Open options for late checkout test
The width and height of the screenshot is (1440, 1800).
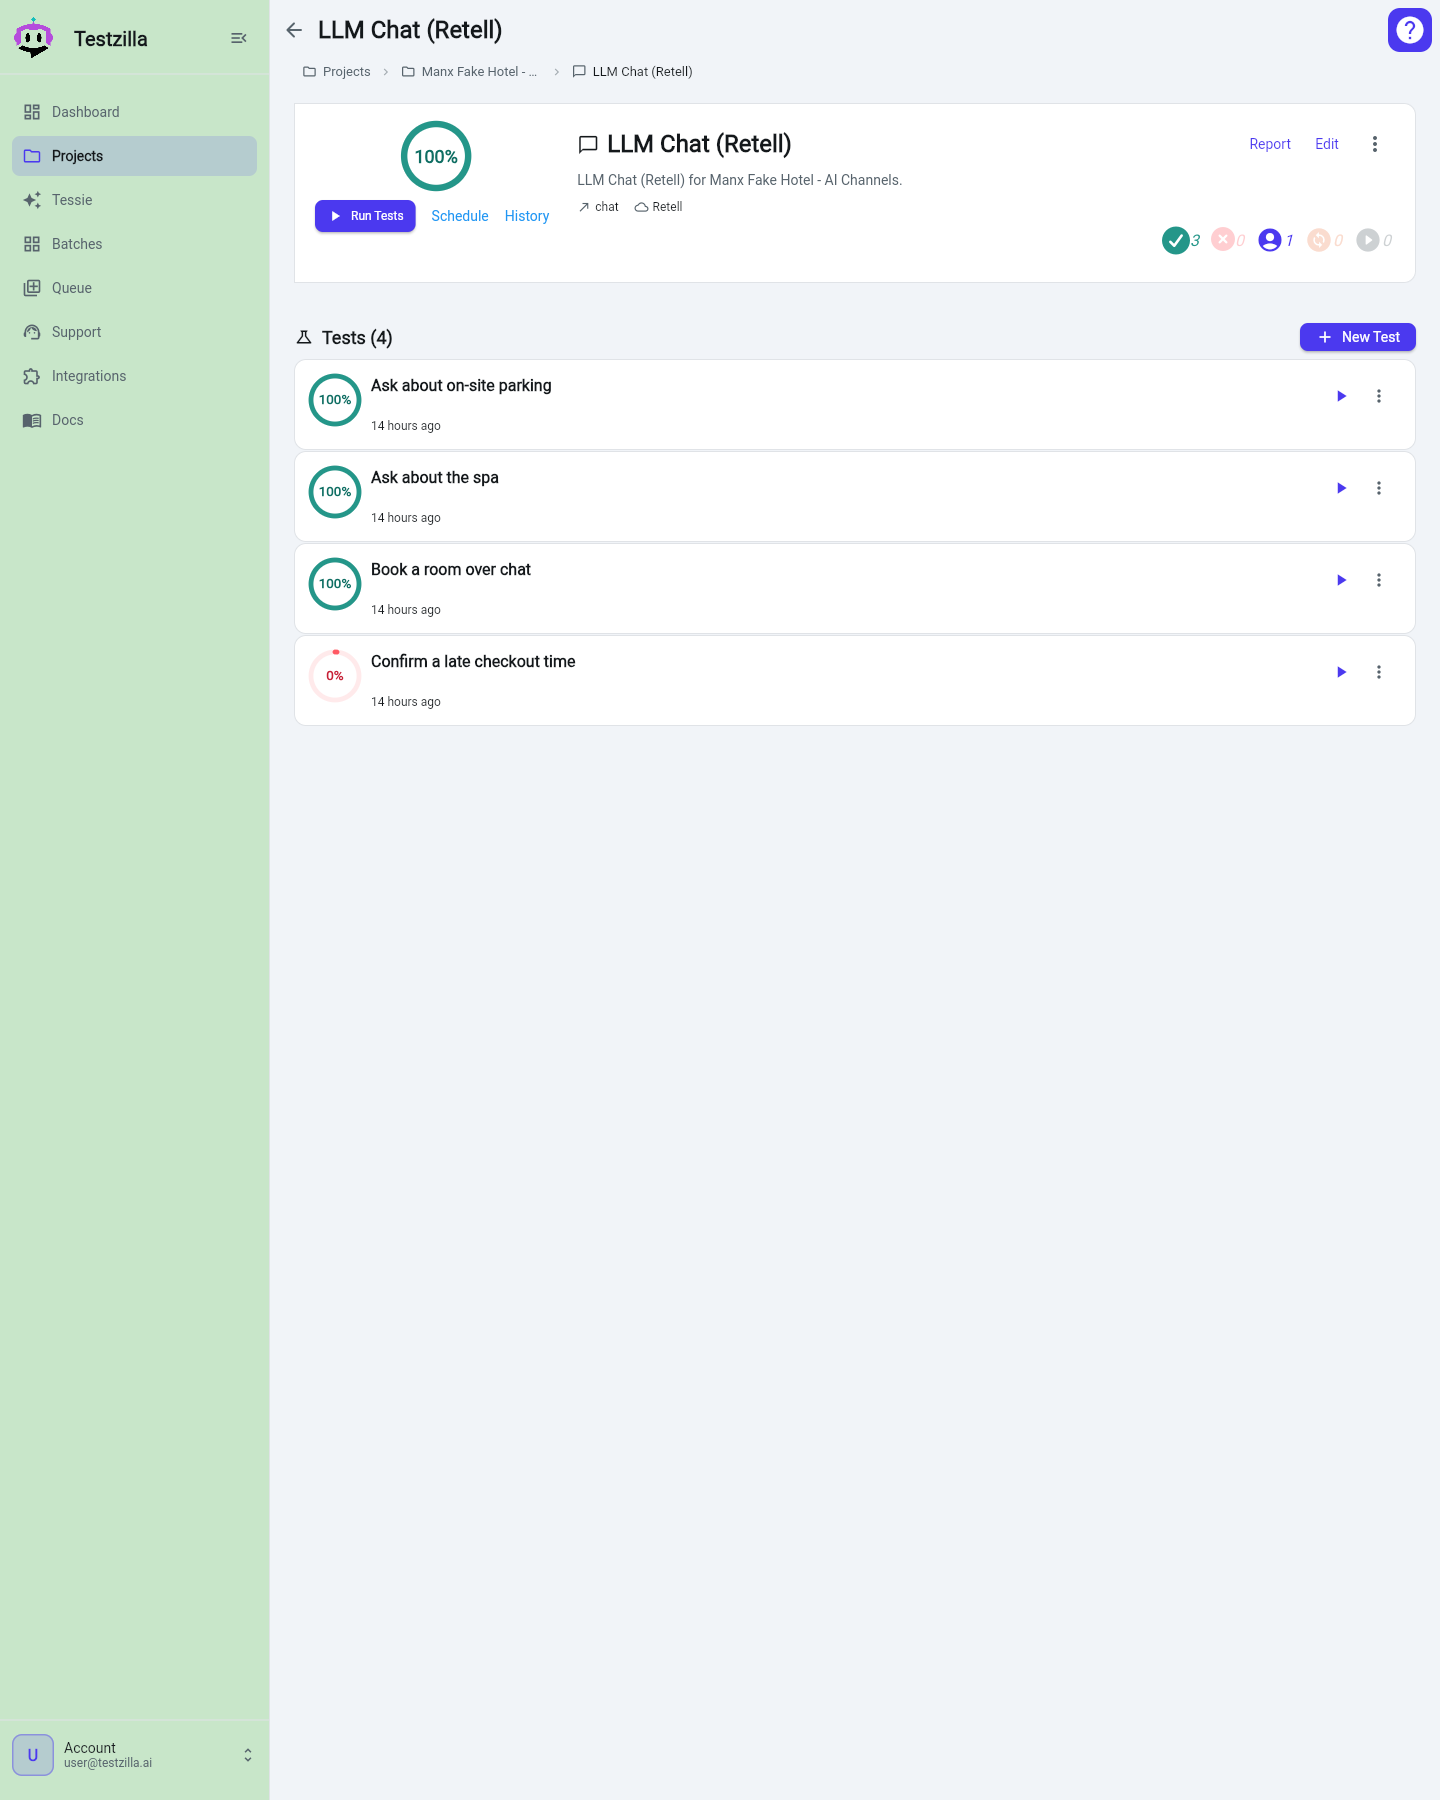1379,672
